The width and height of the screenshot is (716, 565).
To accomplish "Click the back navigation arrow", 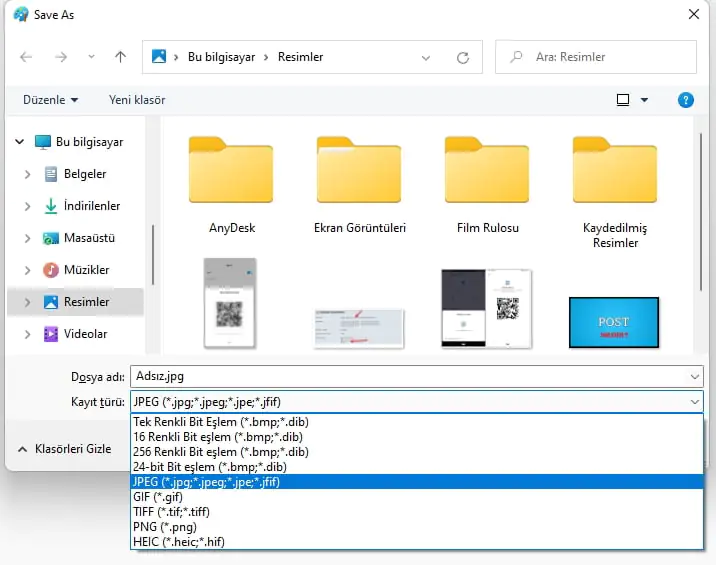I will pos(26,57).
